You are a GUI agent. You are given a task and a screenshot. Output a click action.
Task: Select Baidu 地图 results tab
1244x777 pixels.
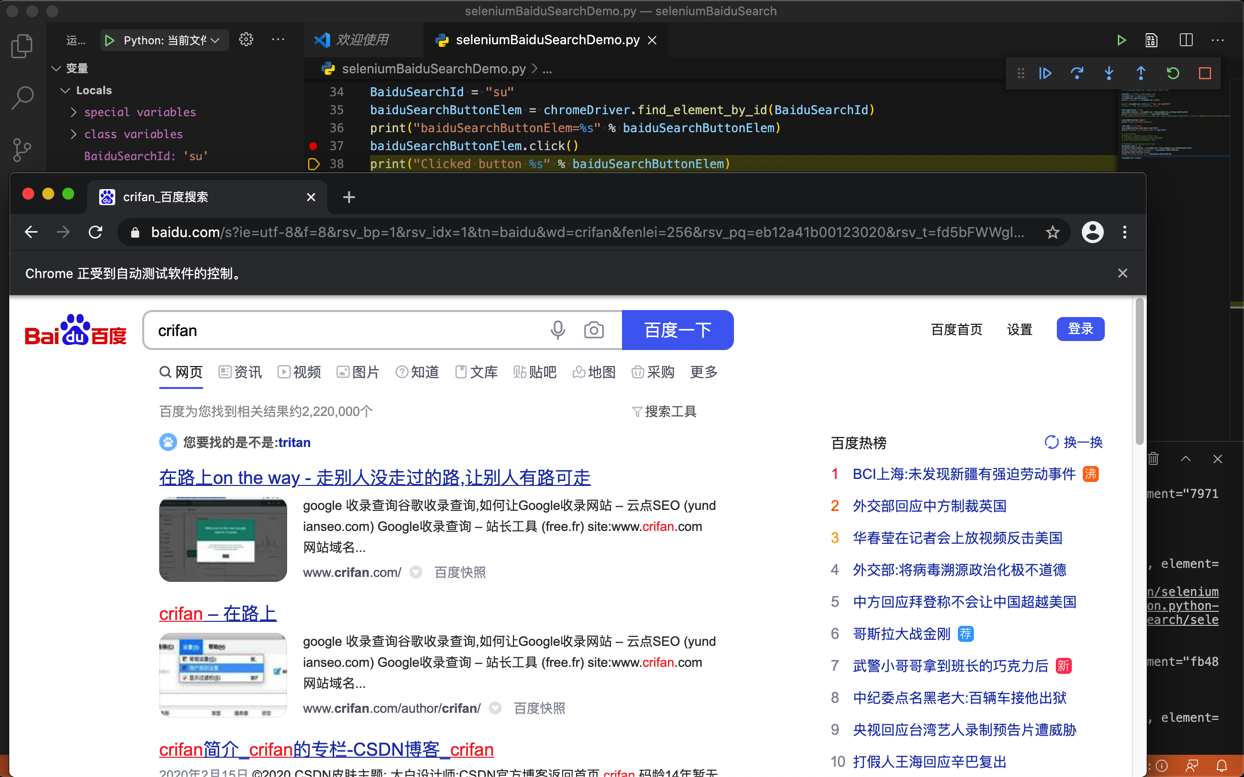594,372
